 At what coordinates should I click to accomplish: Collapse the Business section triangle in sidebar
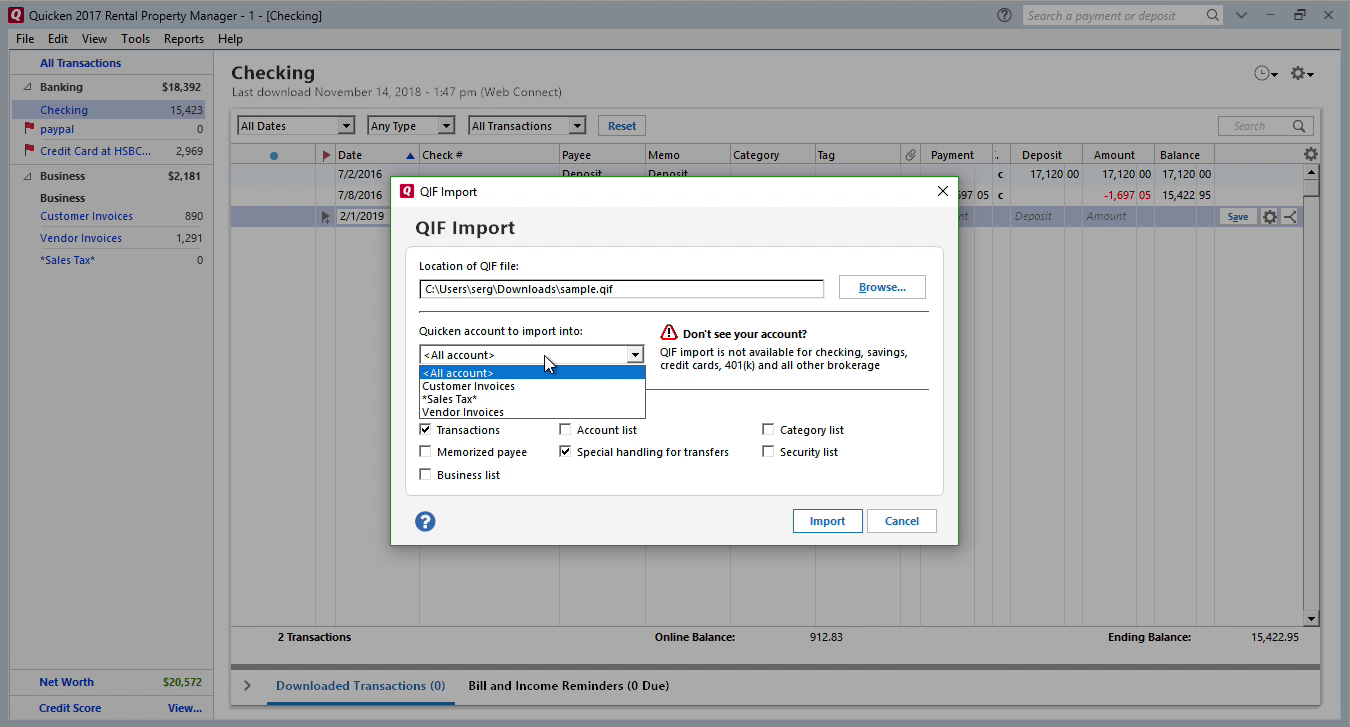27,176
